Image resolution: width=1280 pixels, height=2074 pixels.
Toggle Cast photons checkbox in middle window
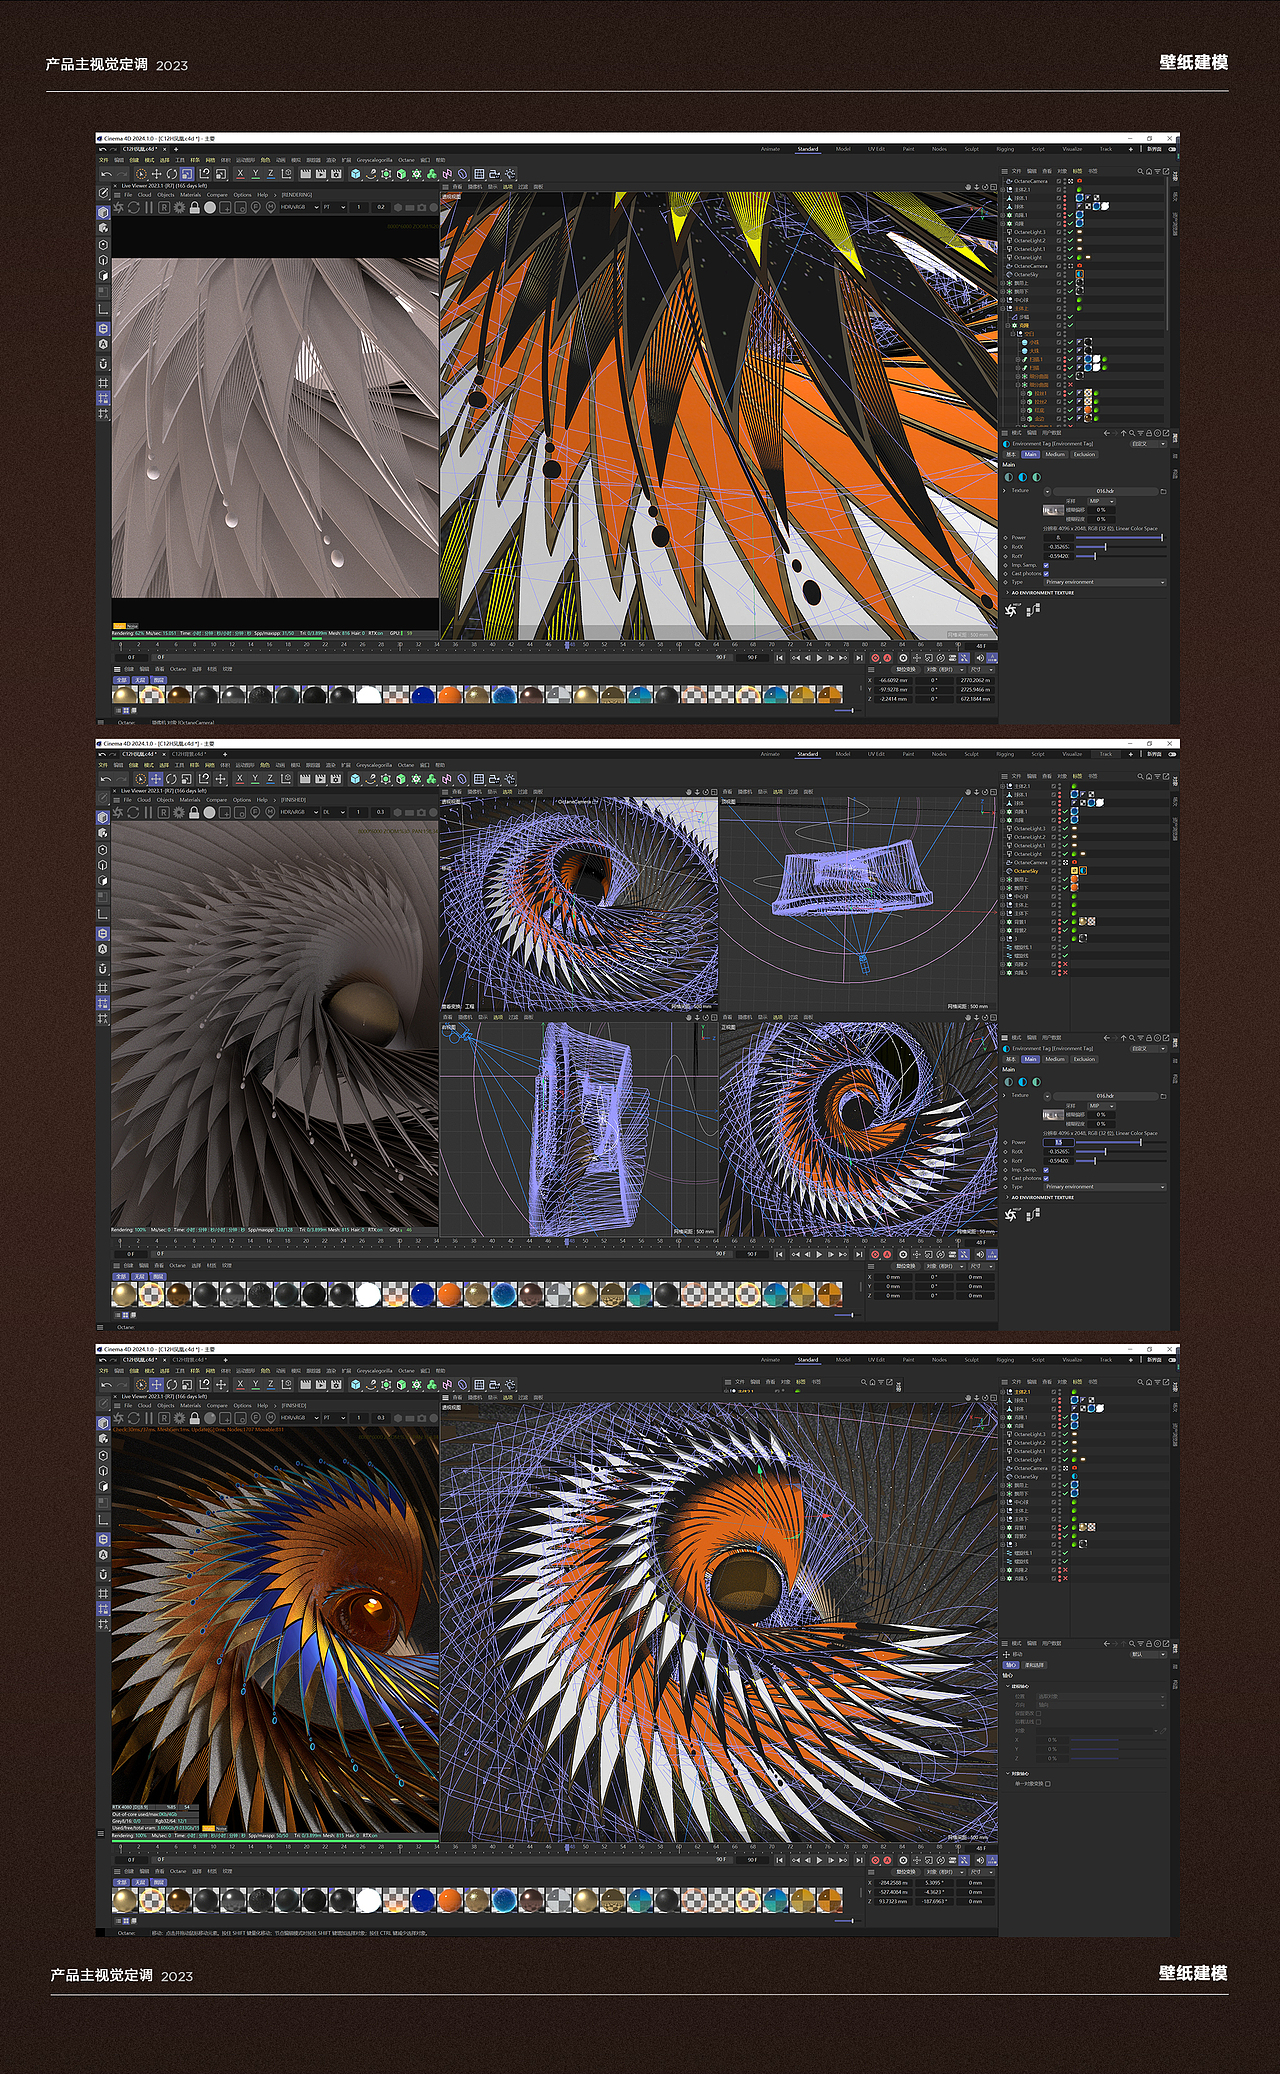pyautogui.click(x=1046, y=1178)
